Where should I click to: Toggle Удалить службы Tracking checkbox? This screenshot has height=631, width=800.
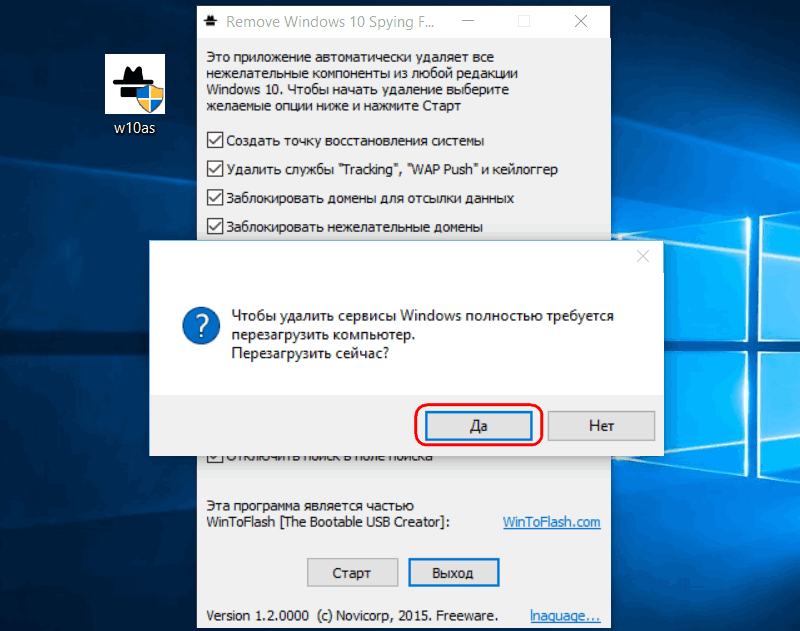coord(215,168)
